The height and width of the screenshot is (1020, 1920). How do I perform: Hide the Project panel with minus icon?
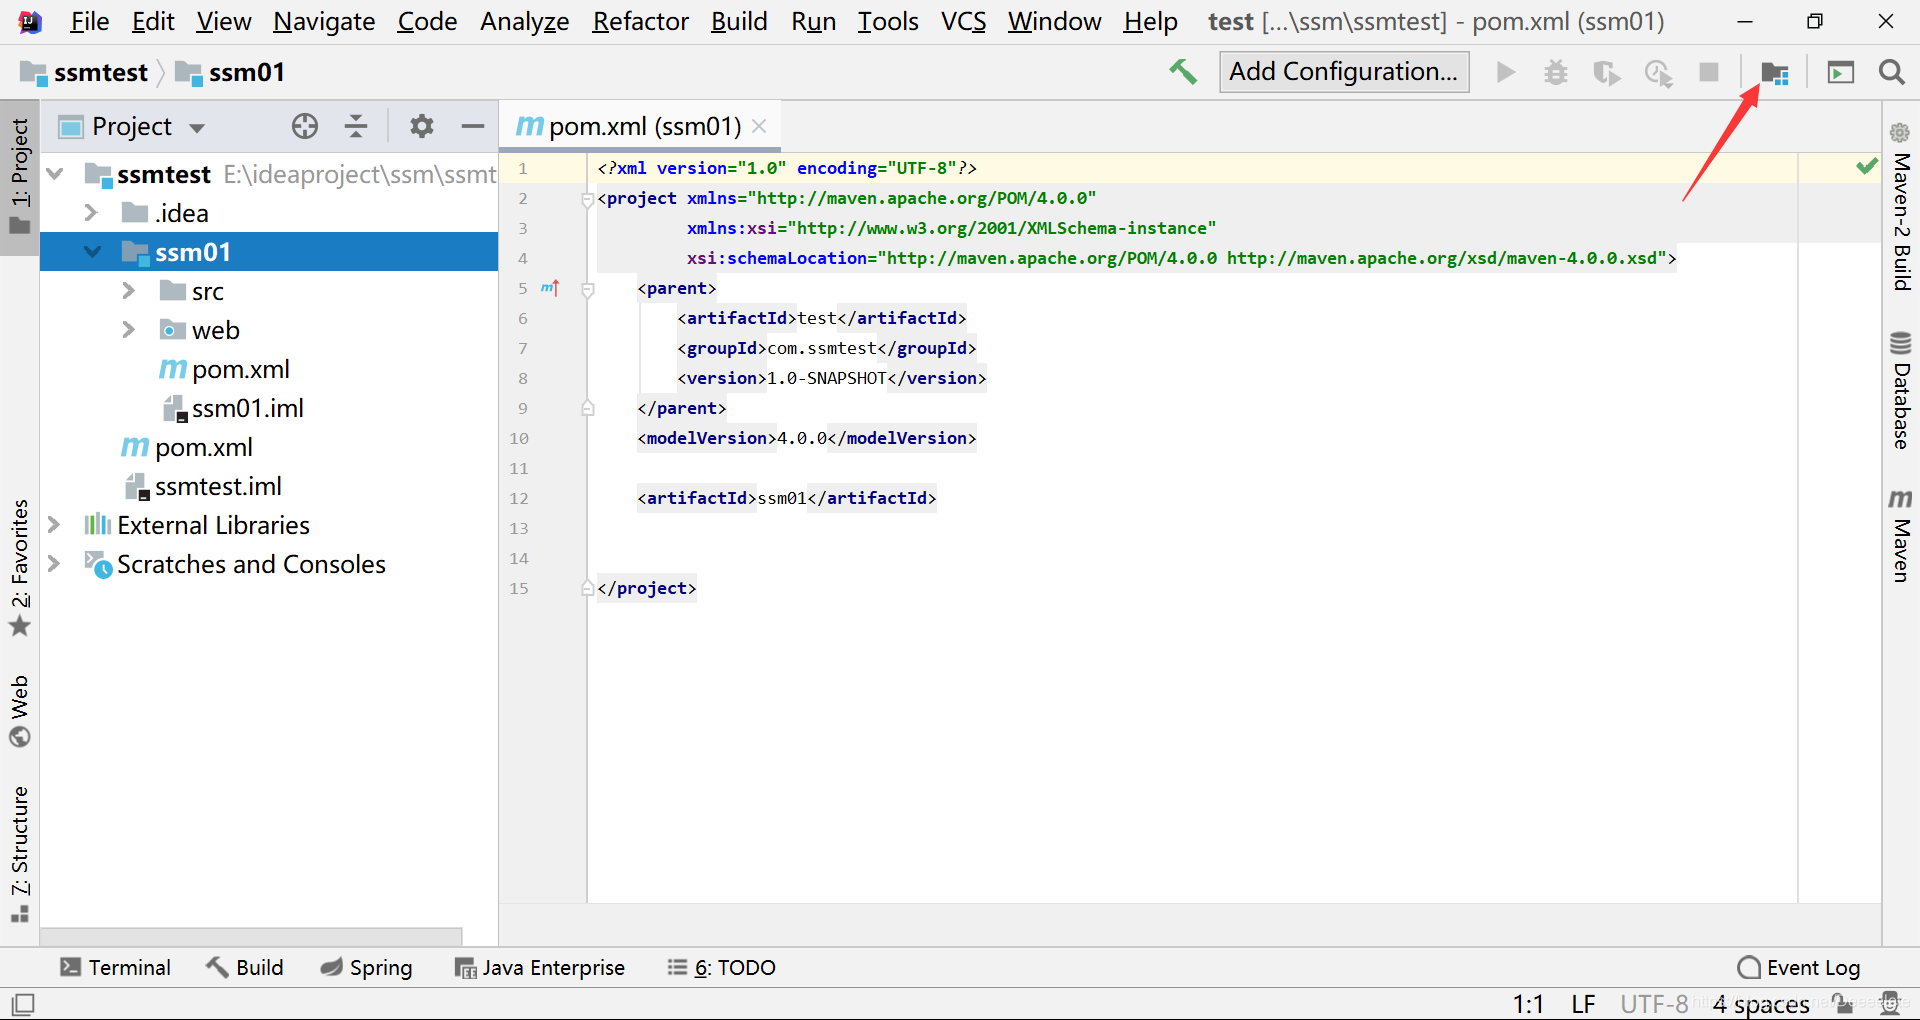coord(473,126)
